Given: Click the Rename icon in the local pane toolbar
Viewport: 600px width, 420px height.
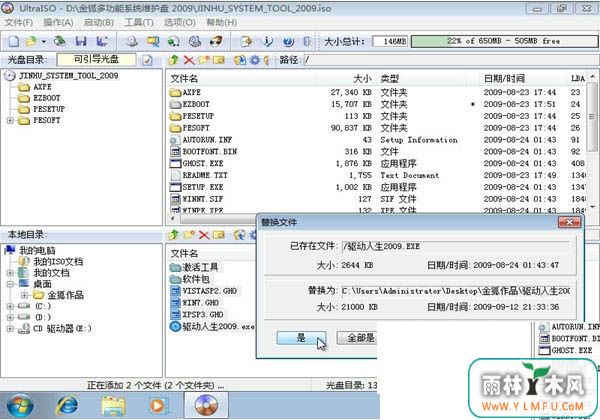Looking at the screenshot, I should [218, 234].
